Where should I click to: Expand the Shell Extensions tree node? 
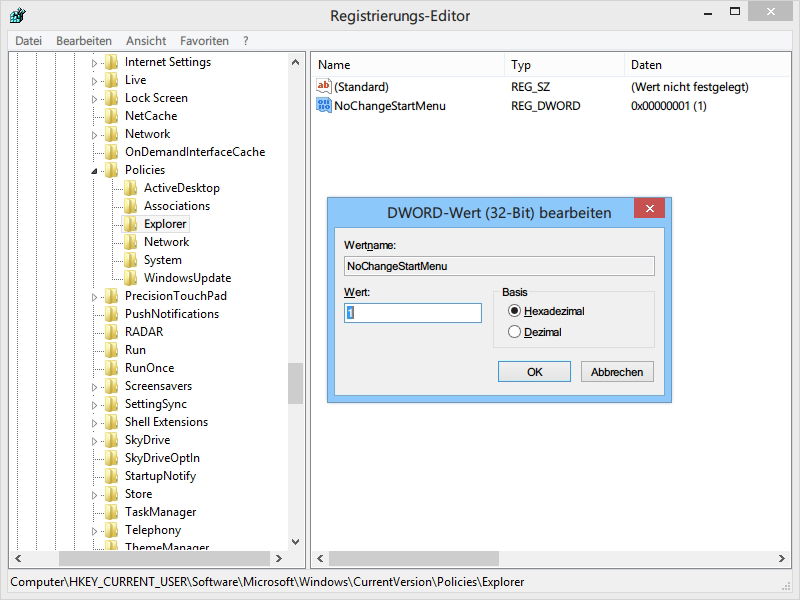coord(94,423)
